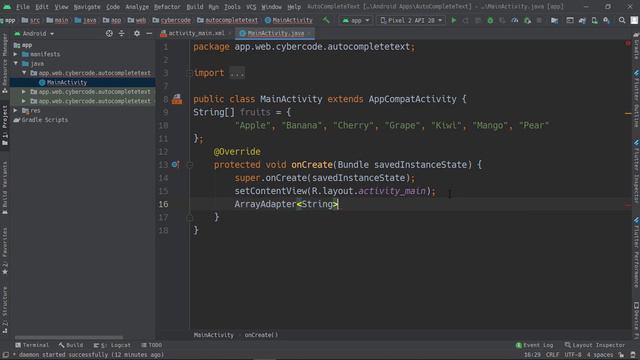
Task: Click the yellow warning marker on the right gutter
Action: pos(628,114)
